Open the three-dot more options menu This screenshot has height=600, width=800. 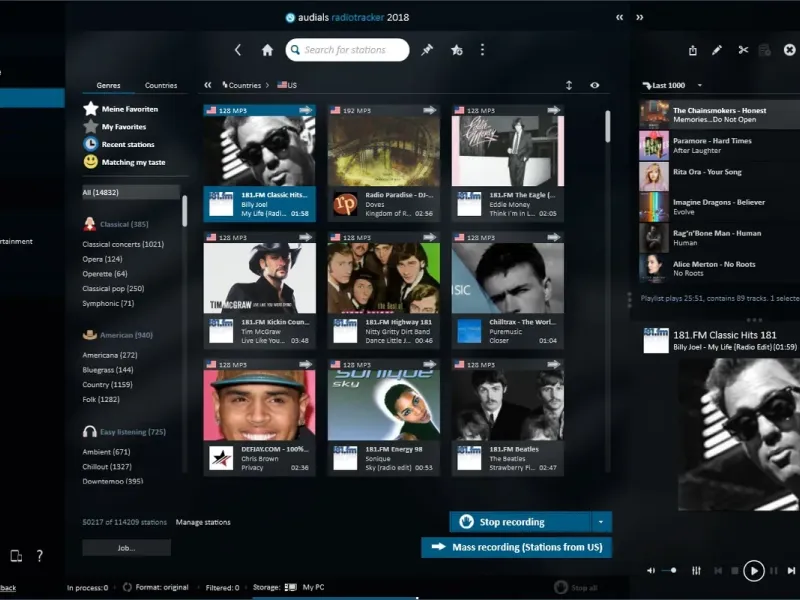point(482,50)
